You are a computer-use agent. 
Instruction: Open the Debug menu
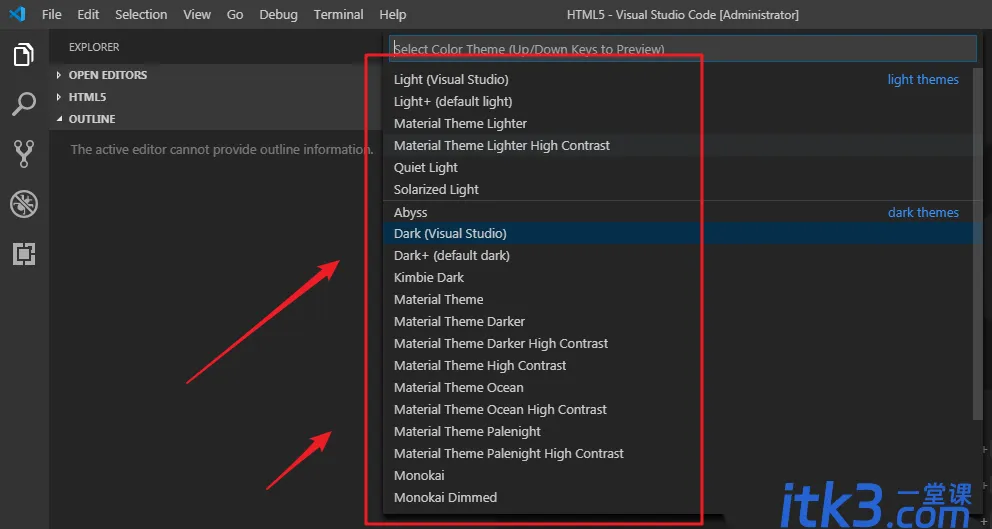[x=278, y=14]
